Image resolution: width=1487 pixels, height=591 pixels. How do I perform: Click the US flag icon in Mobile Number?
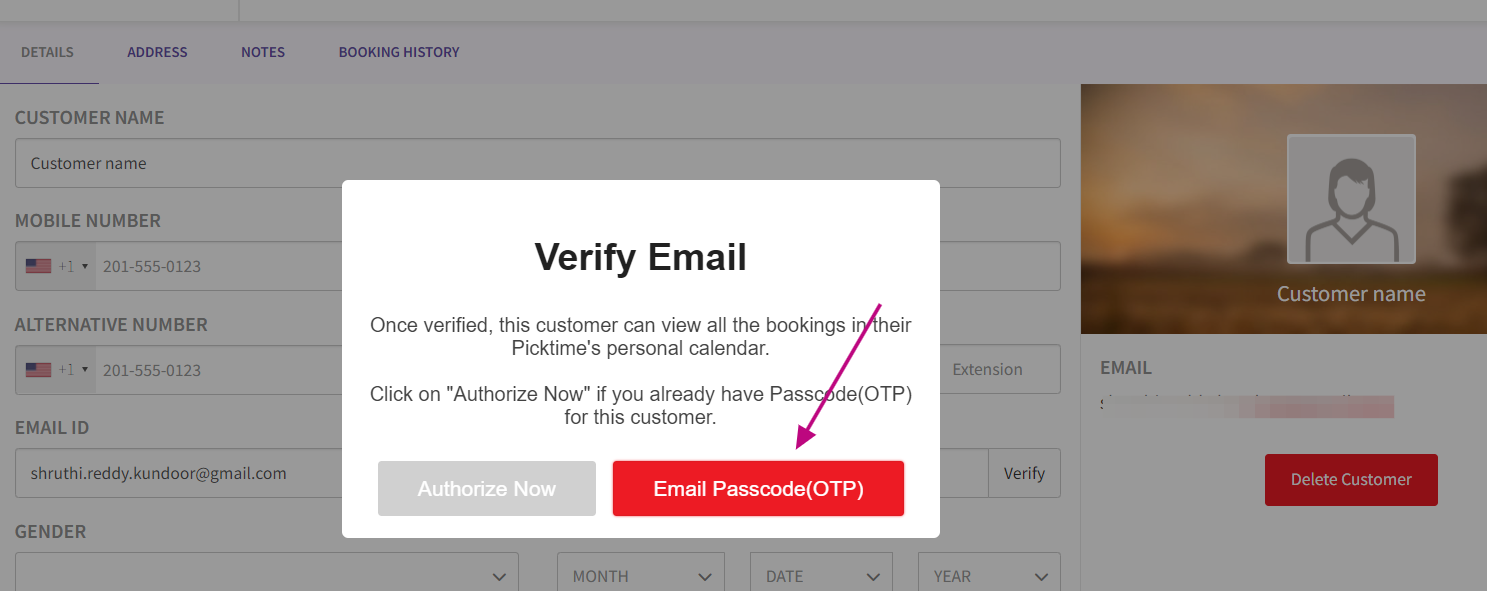pyautogui.click(x=38, y=267)
